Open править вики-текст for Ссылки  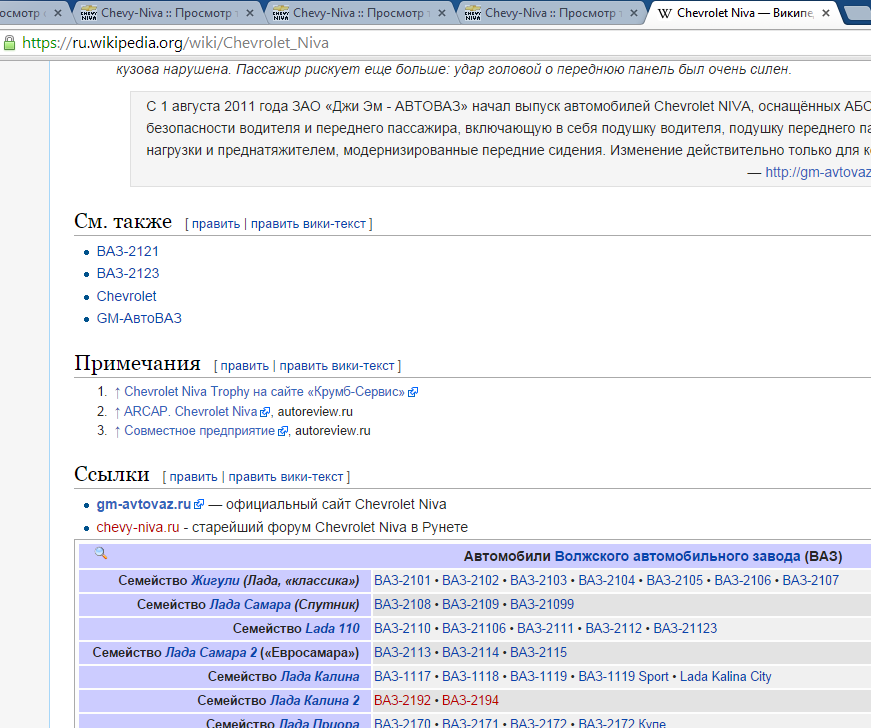[x=286, y=477]
